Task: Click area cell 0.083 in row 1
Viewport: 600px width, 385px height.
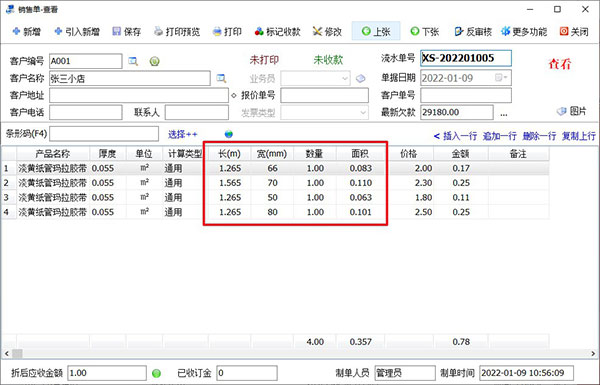Action: tap(360, 168)
